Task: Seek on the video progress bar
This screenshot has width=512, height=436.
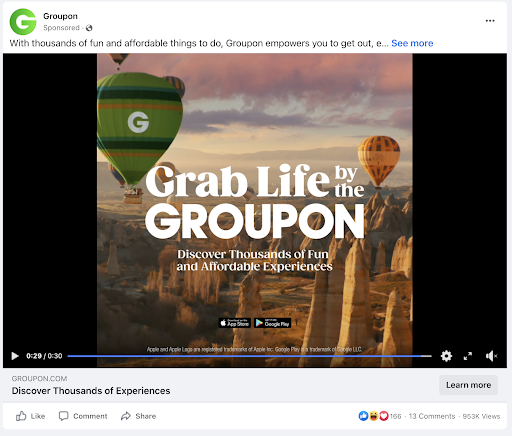Action: 249,356
